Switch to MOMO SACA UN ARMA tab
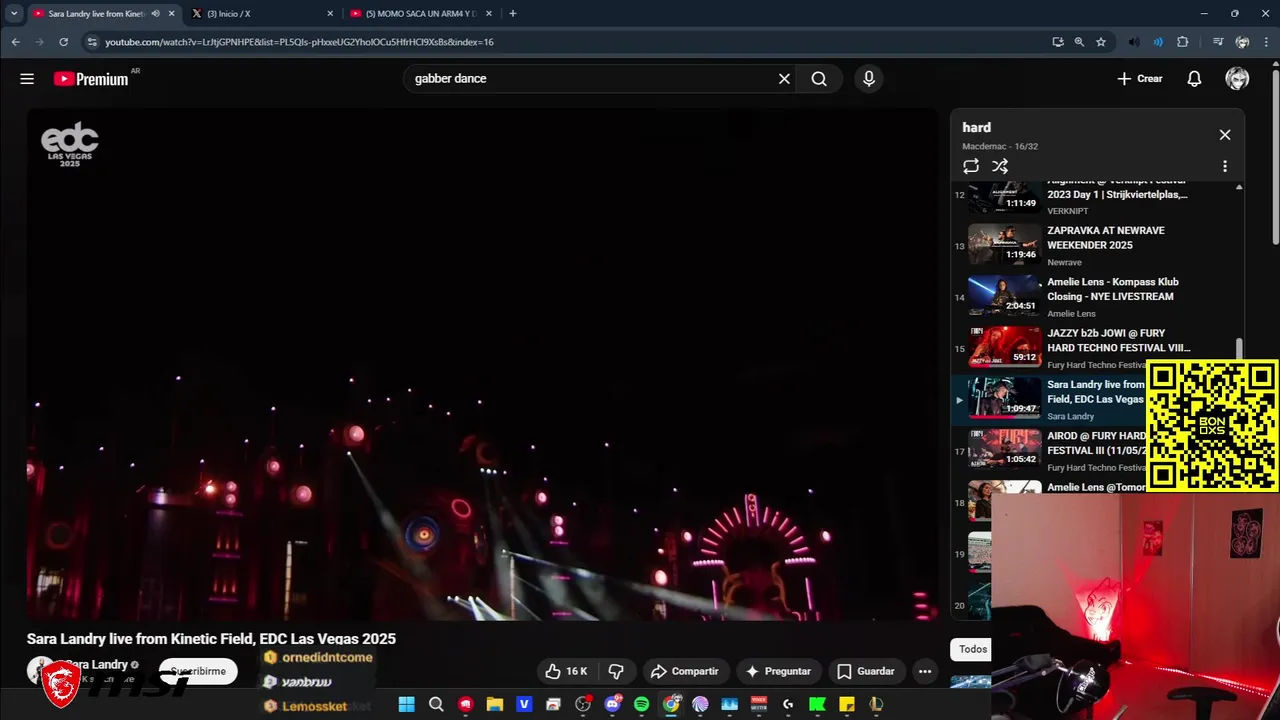 [420, 14]
